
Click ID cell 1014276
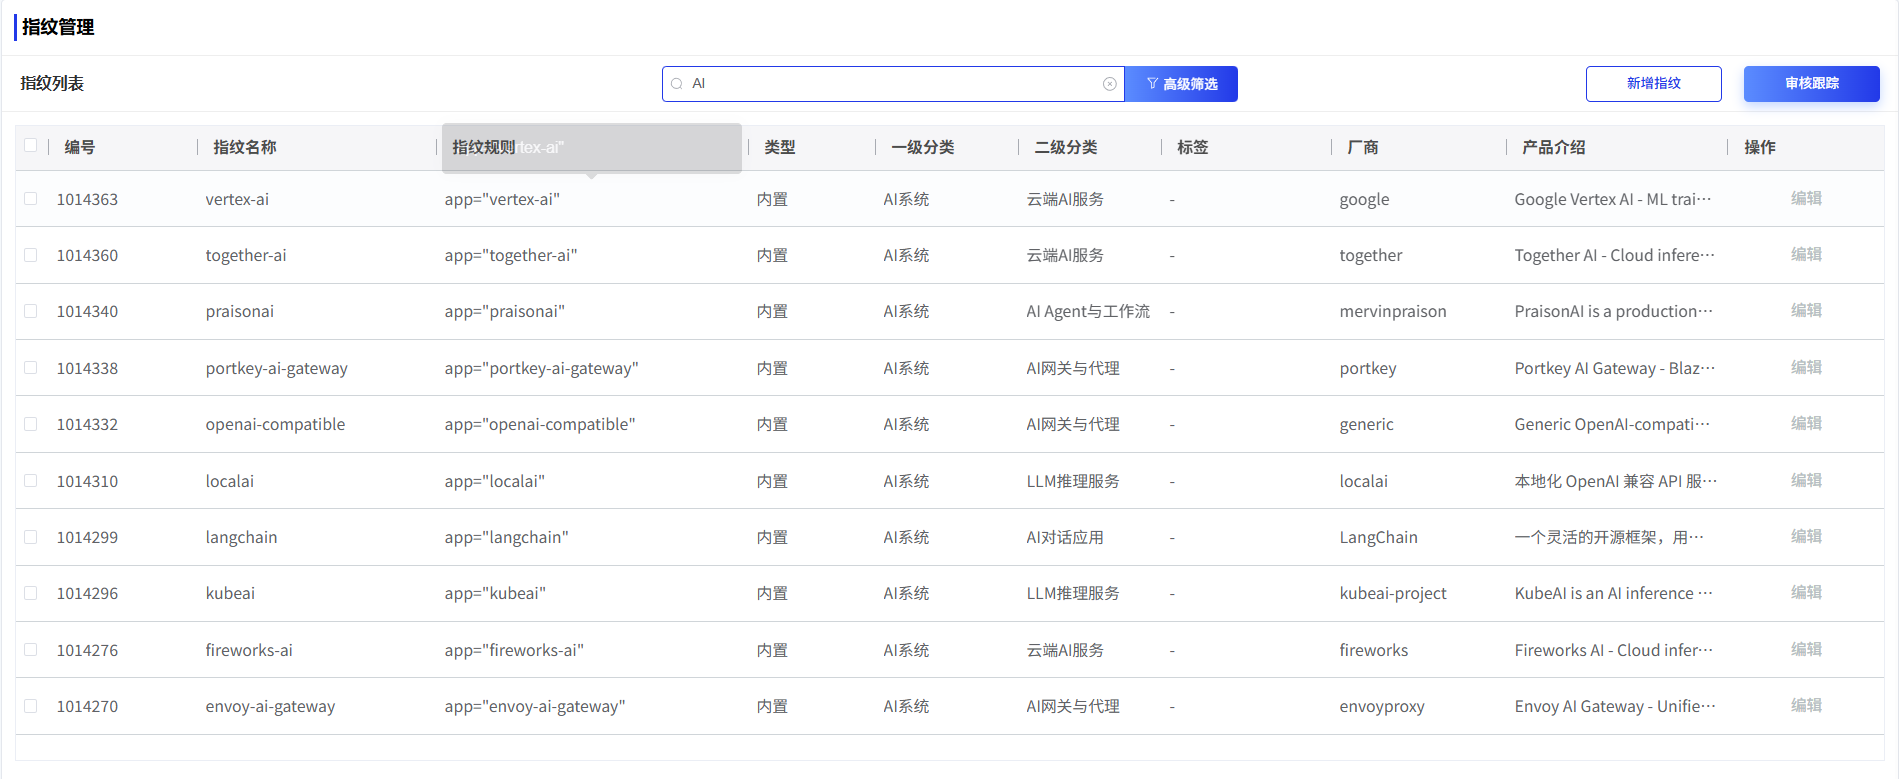point(87,650)
